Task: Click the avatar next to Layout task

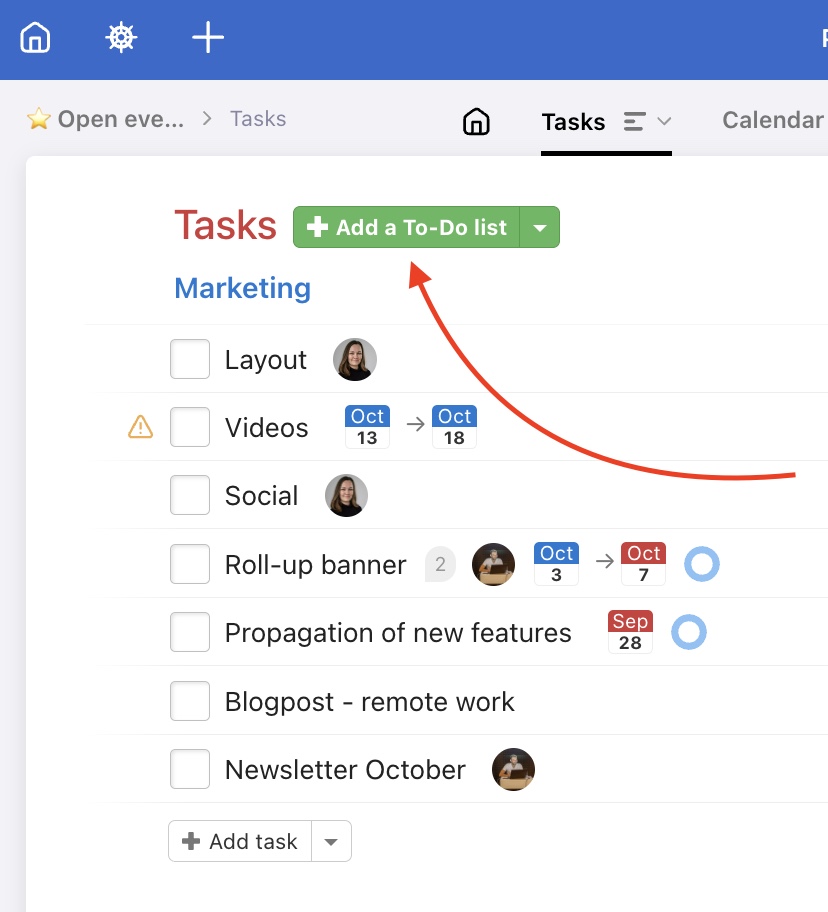Action: 355,359
